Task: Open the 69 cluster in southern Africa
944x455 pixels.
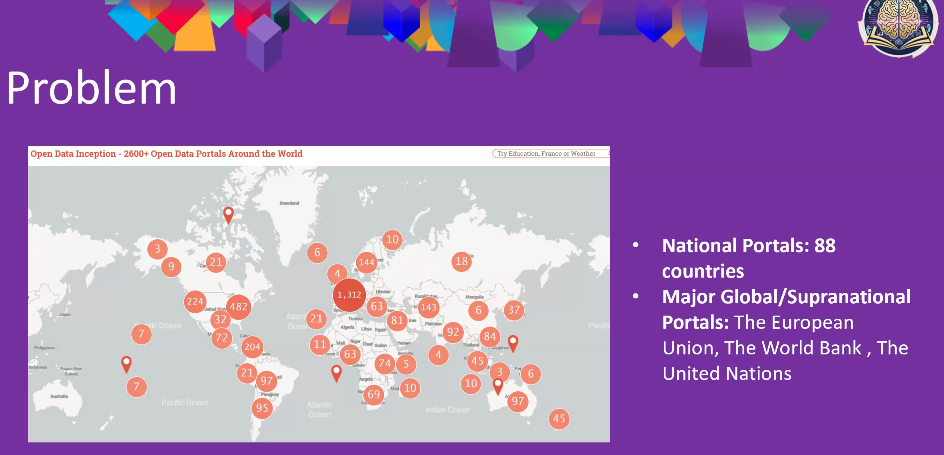Action: coord(374,394)
